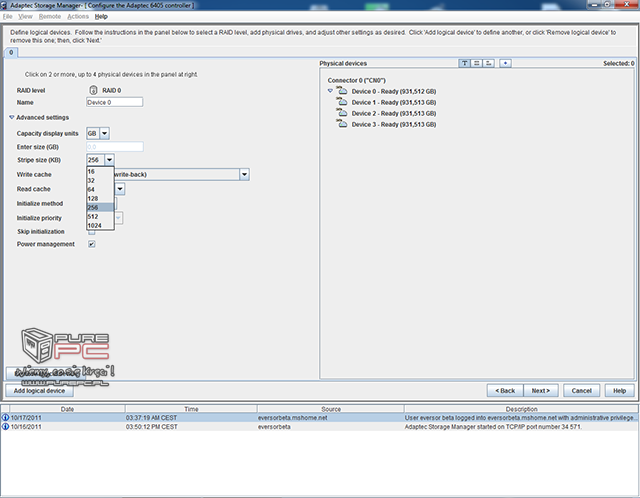Choose stripe size 16 from list
This screenshot has height=498, width=640.
(x=100, y=171)
